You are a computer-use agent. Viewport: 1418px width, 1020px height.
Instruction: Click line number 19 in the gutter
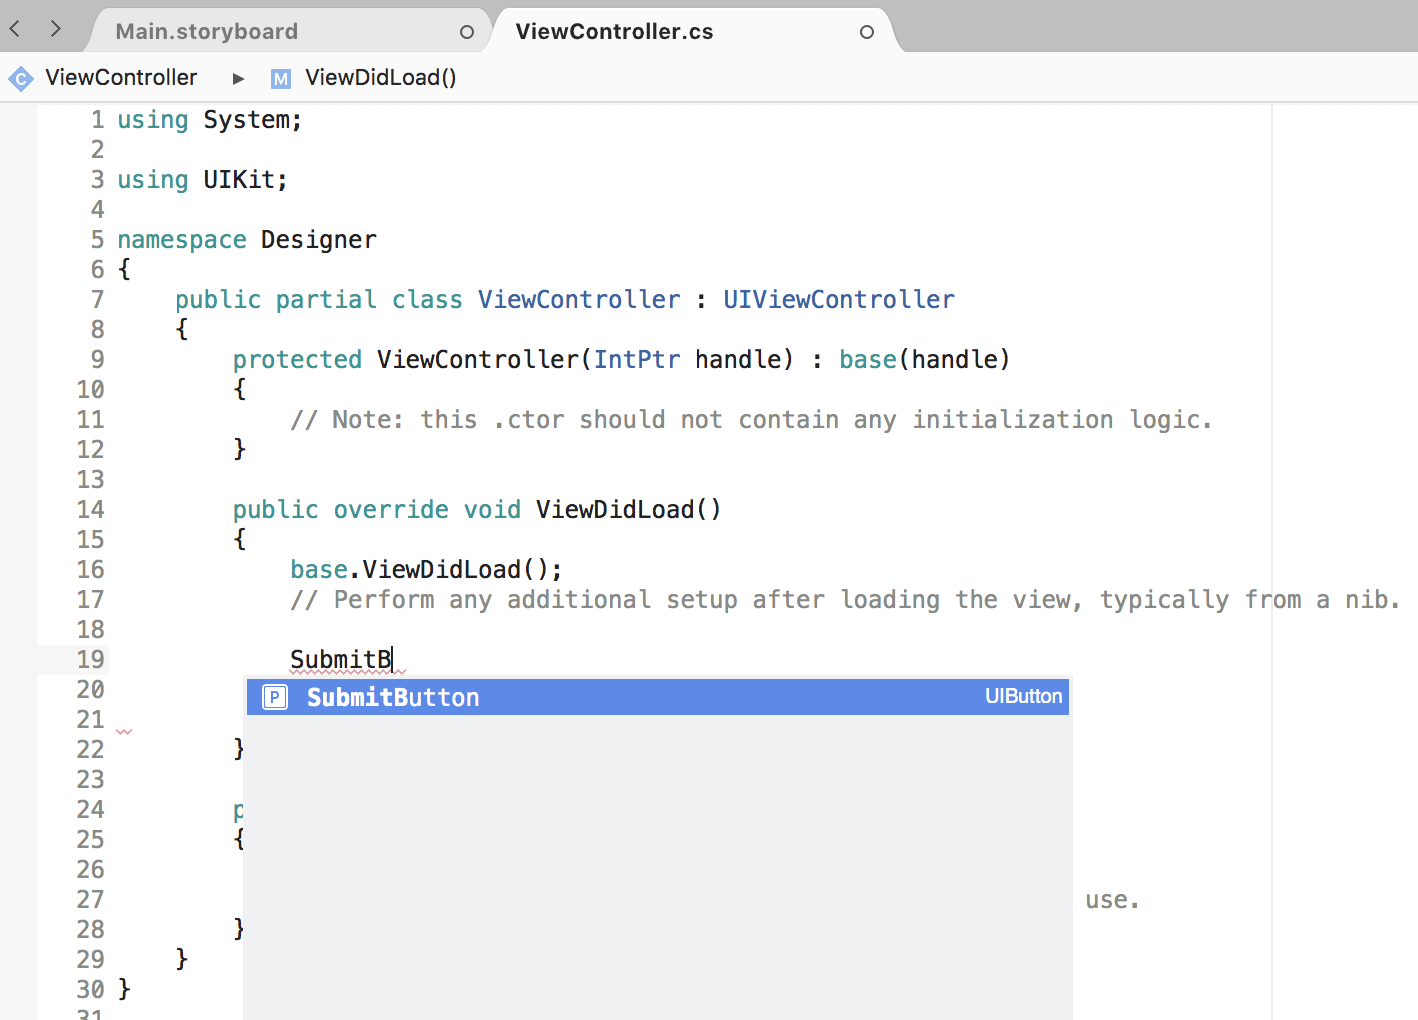click(x=90, y=660)
